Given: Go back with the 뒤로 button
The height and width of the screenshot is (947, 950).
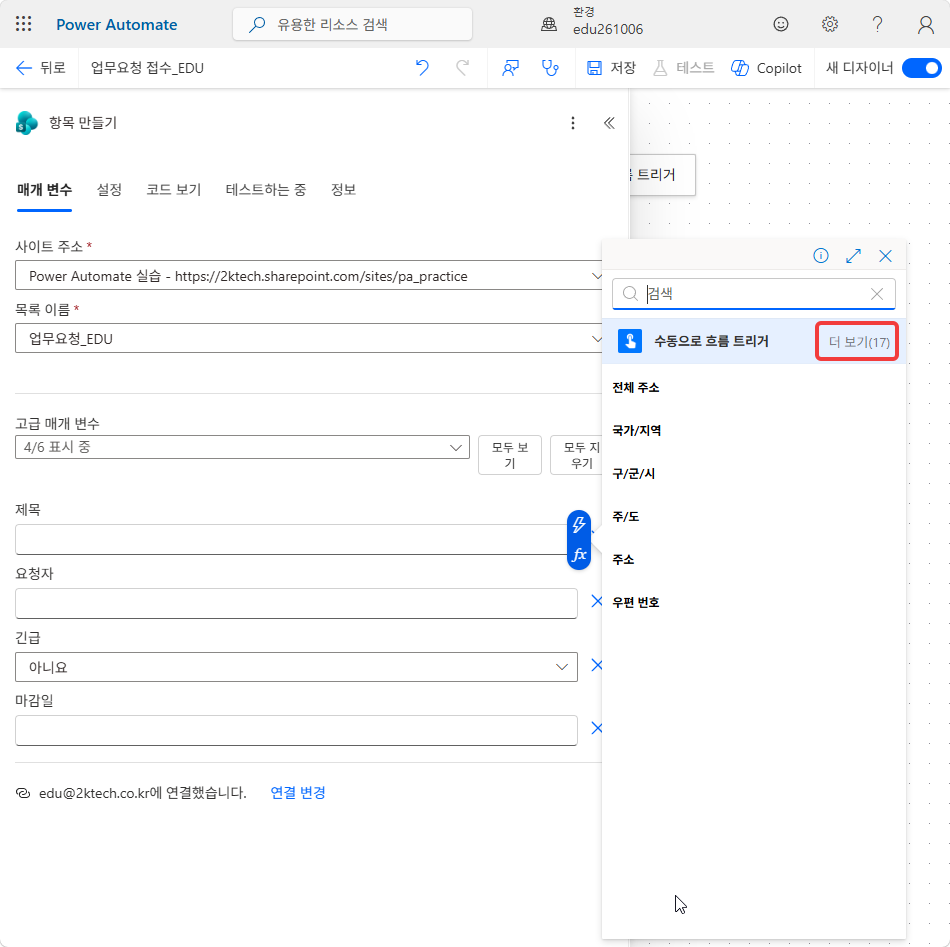Looking at the screenshot, I should (x=41, y=68).
